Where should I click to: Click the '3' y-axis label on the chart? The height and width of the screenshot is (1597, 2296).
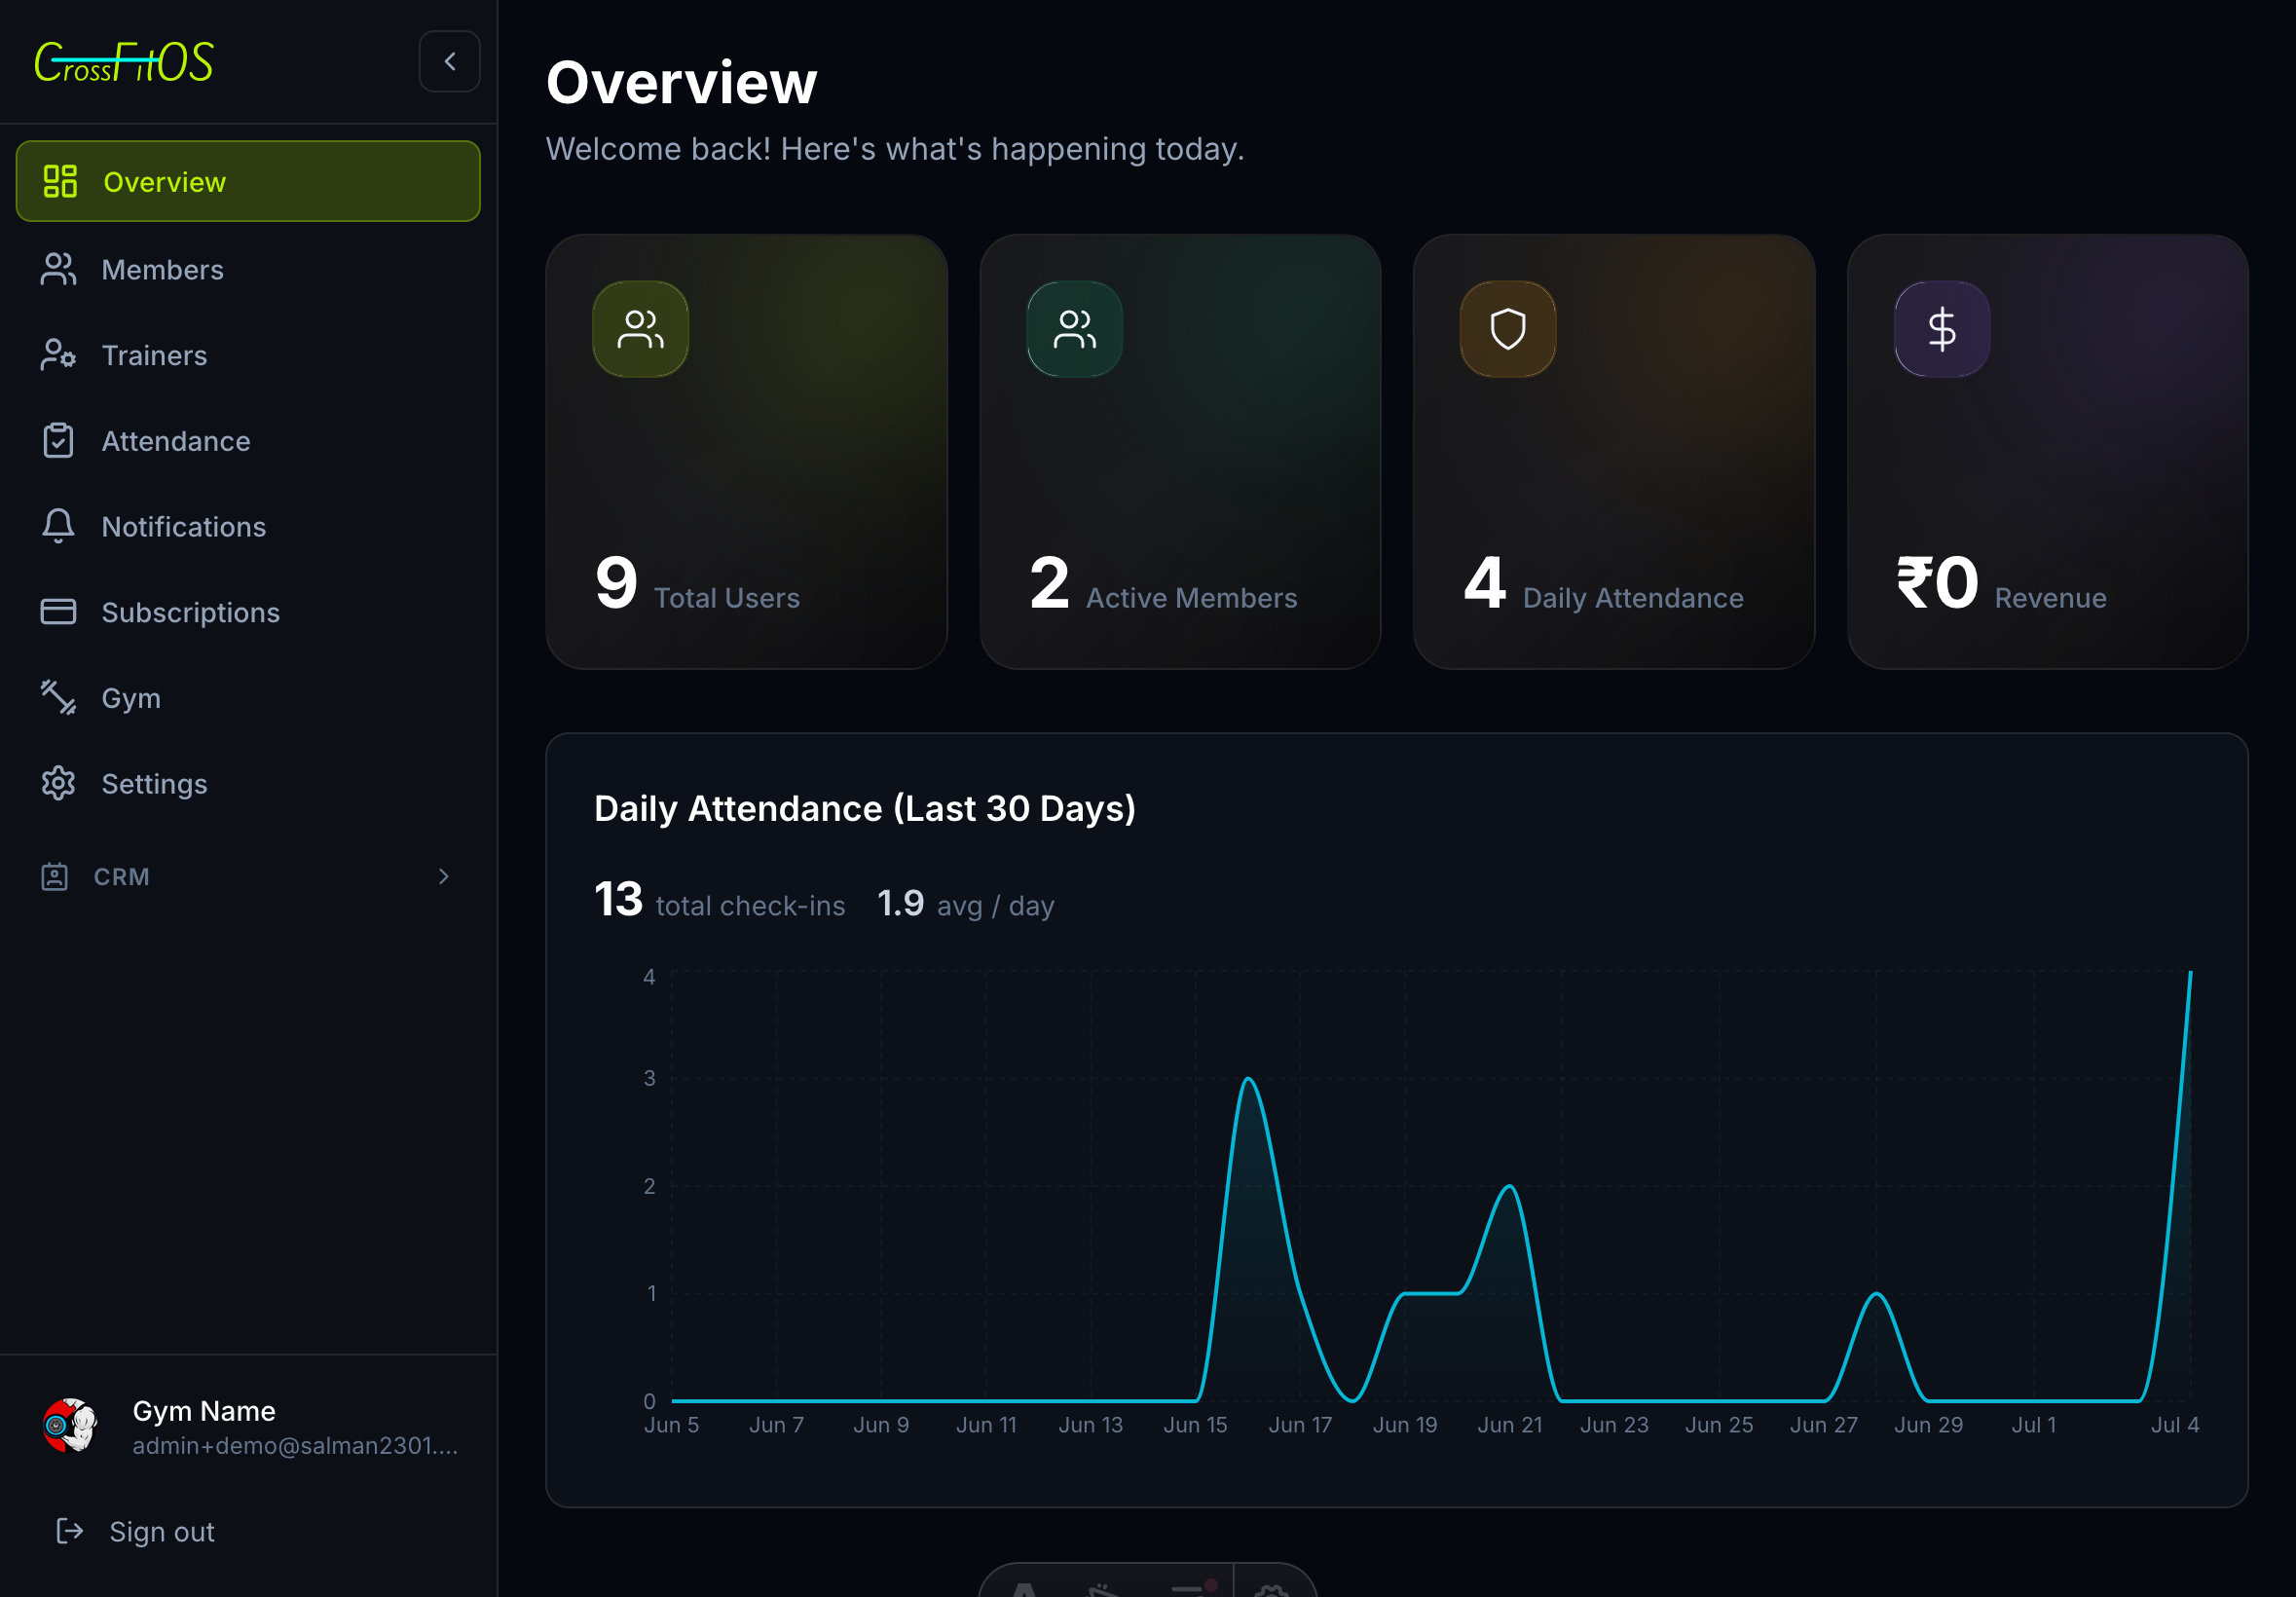(649, 1078)
